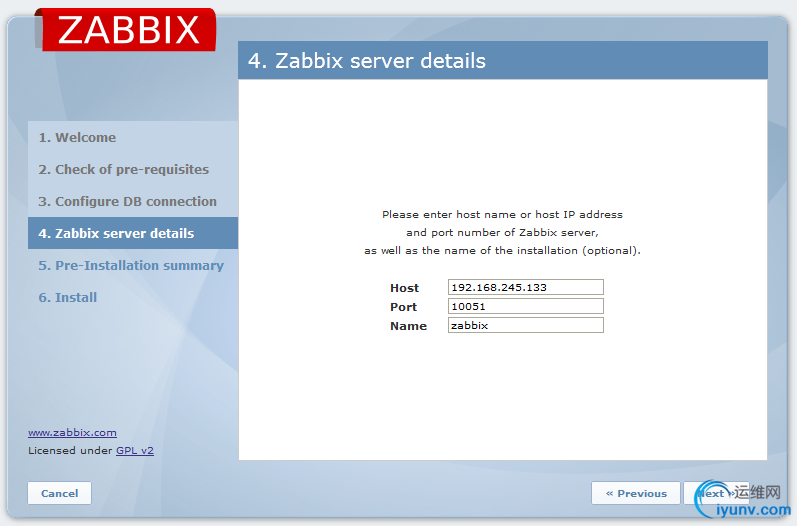The image size is (797, 526).
Task: Select '4. Zabbix server details' step
Action: [133, 233]
